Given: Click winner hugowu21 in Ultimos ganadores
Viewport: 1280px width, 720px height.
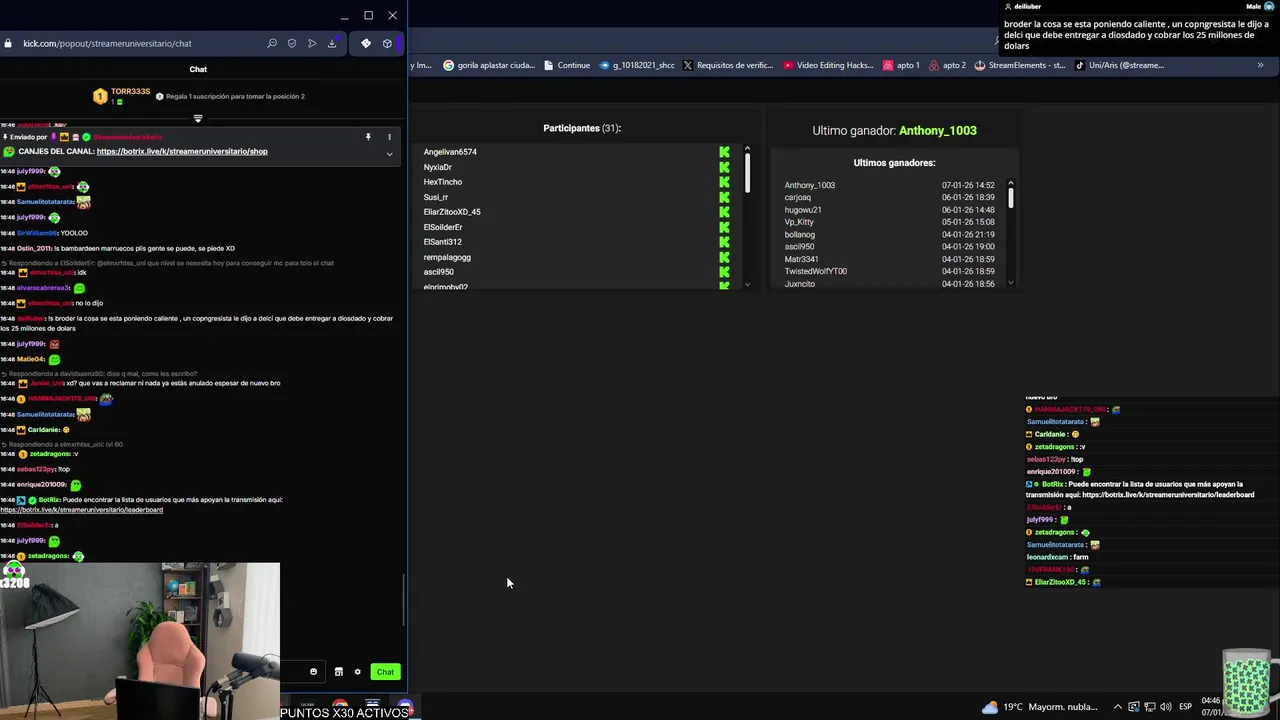Looking at the screenshot, I should (x=803, y=210).
